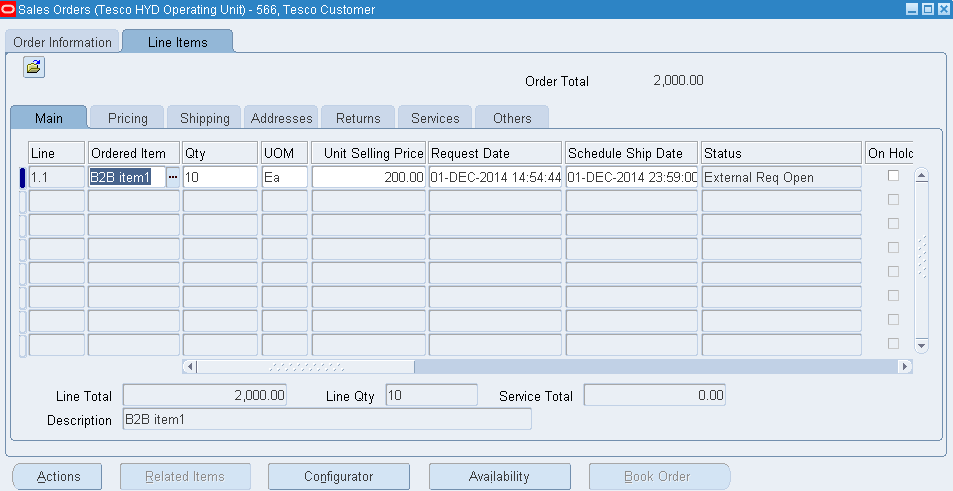Click the horizontal scrollbar left arrow

190,366
